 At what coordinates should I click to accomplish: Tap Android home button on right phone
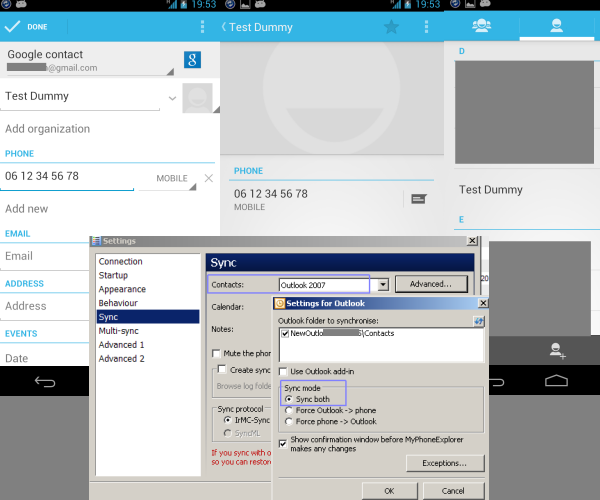tap(556, 381)
